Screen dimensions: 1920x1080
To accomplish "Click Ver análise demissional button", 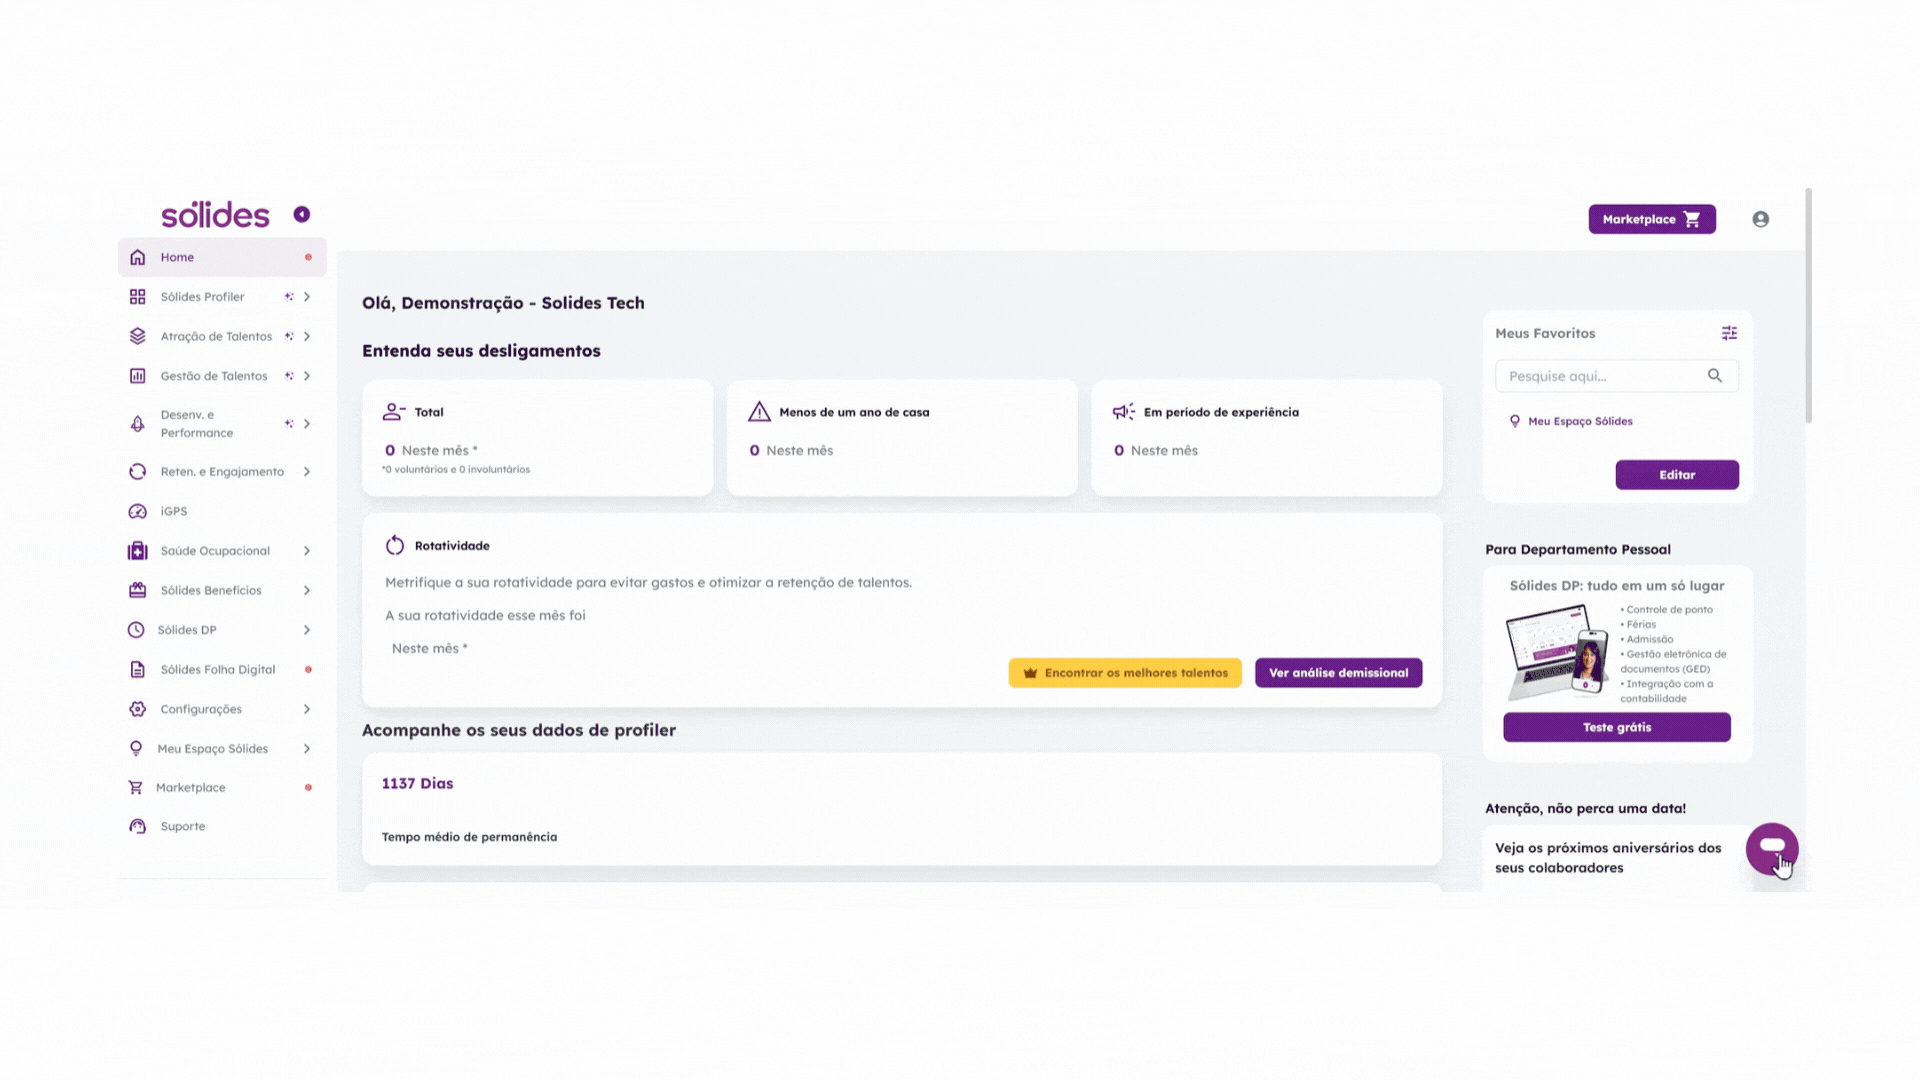I will [1338, 673].
